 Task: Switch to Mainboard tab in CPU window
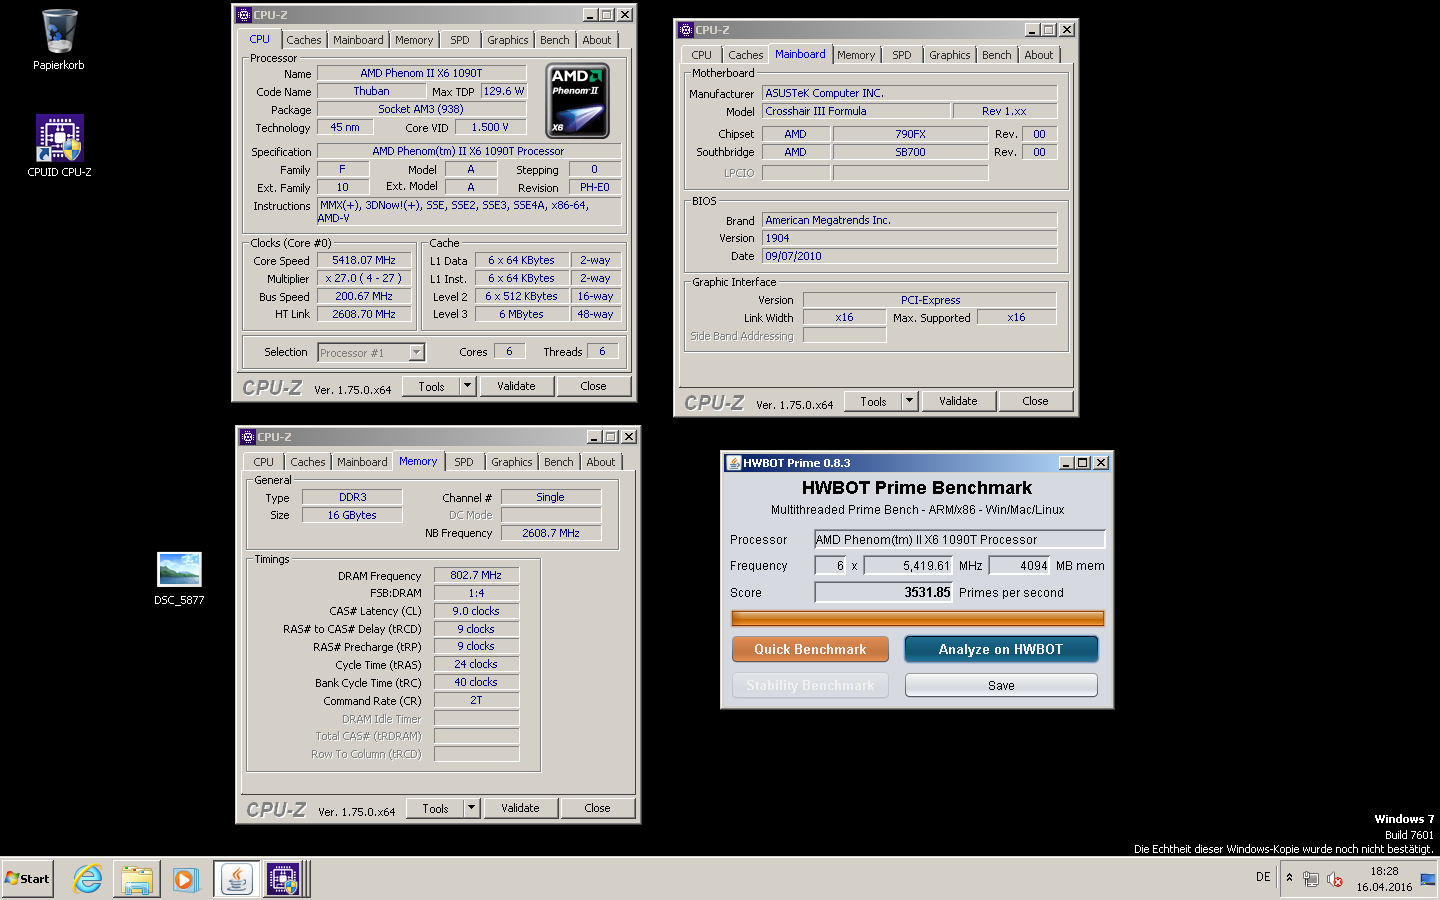click(358, 40)
